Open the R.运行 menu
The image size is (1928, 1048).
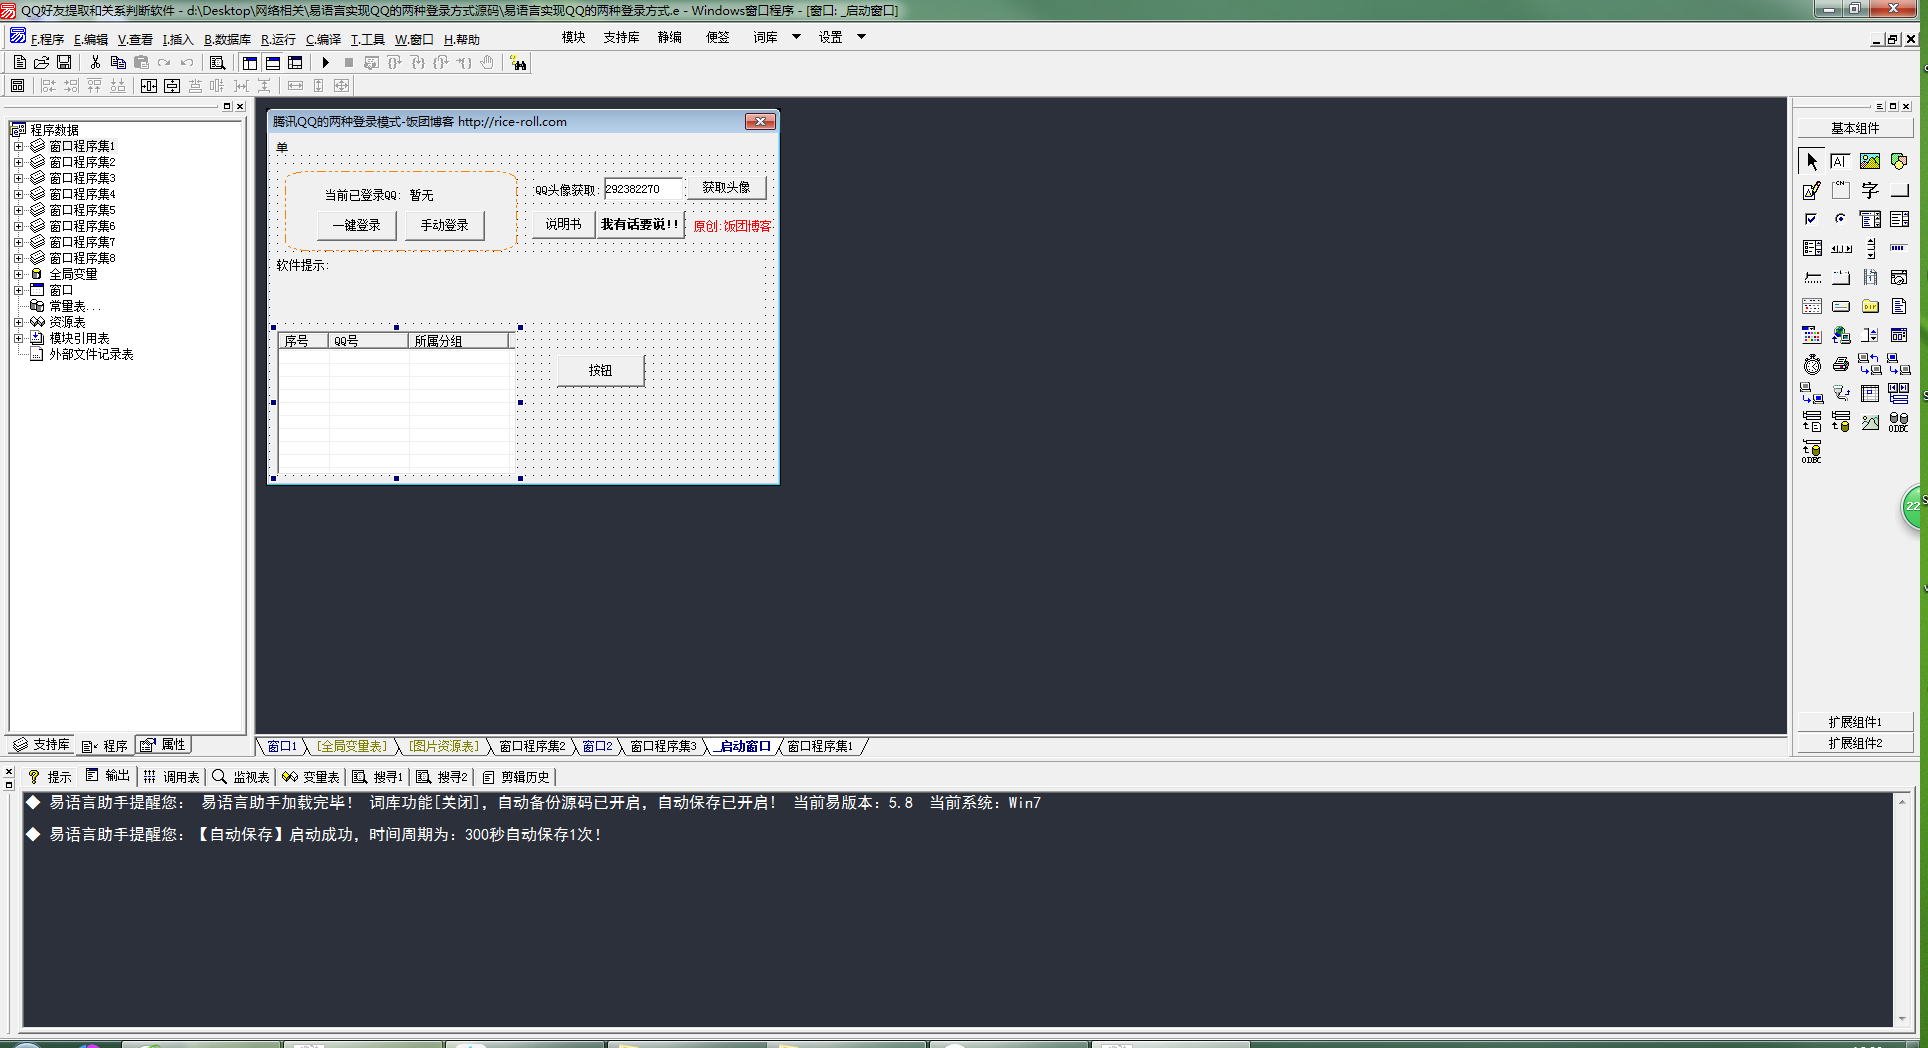tap(278, 40)
